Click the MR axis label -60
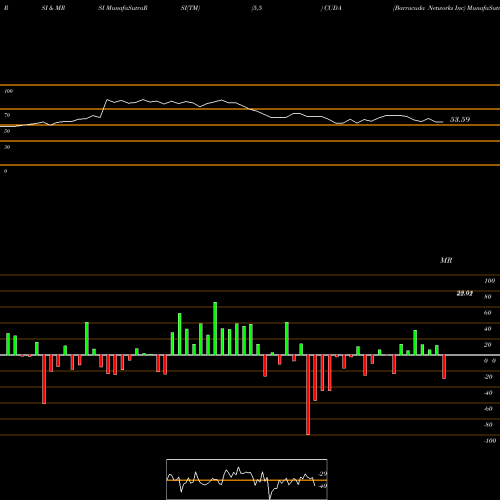This screenshot has height=500, width=500. (x=488, y=409)
